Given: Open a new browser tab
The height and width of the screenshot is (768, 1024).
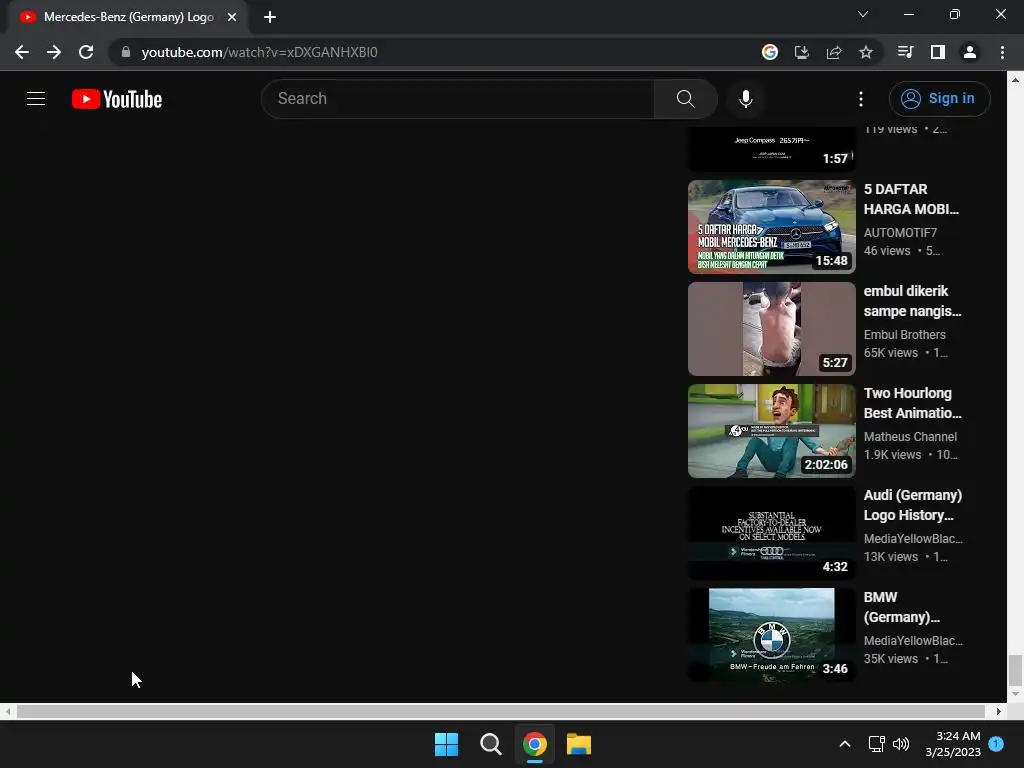Looking at the screenshot, I should (270, 17).
